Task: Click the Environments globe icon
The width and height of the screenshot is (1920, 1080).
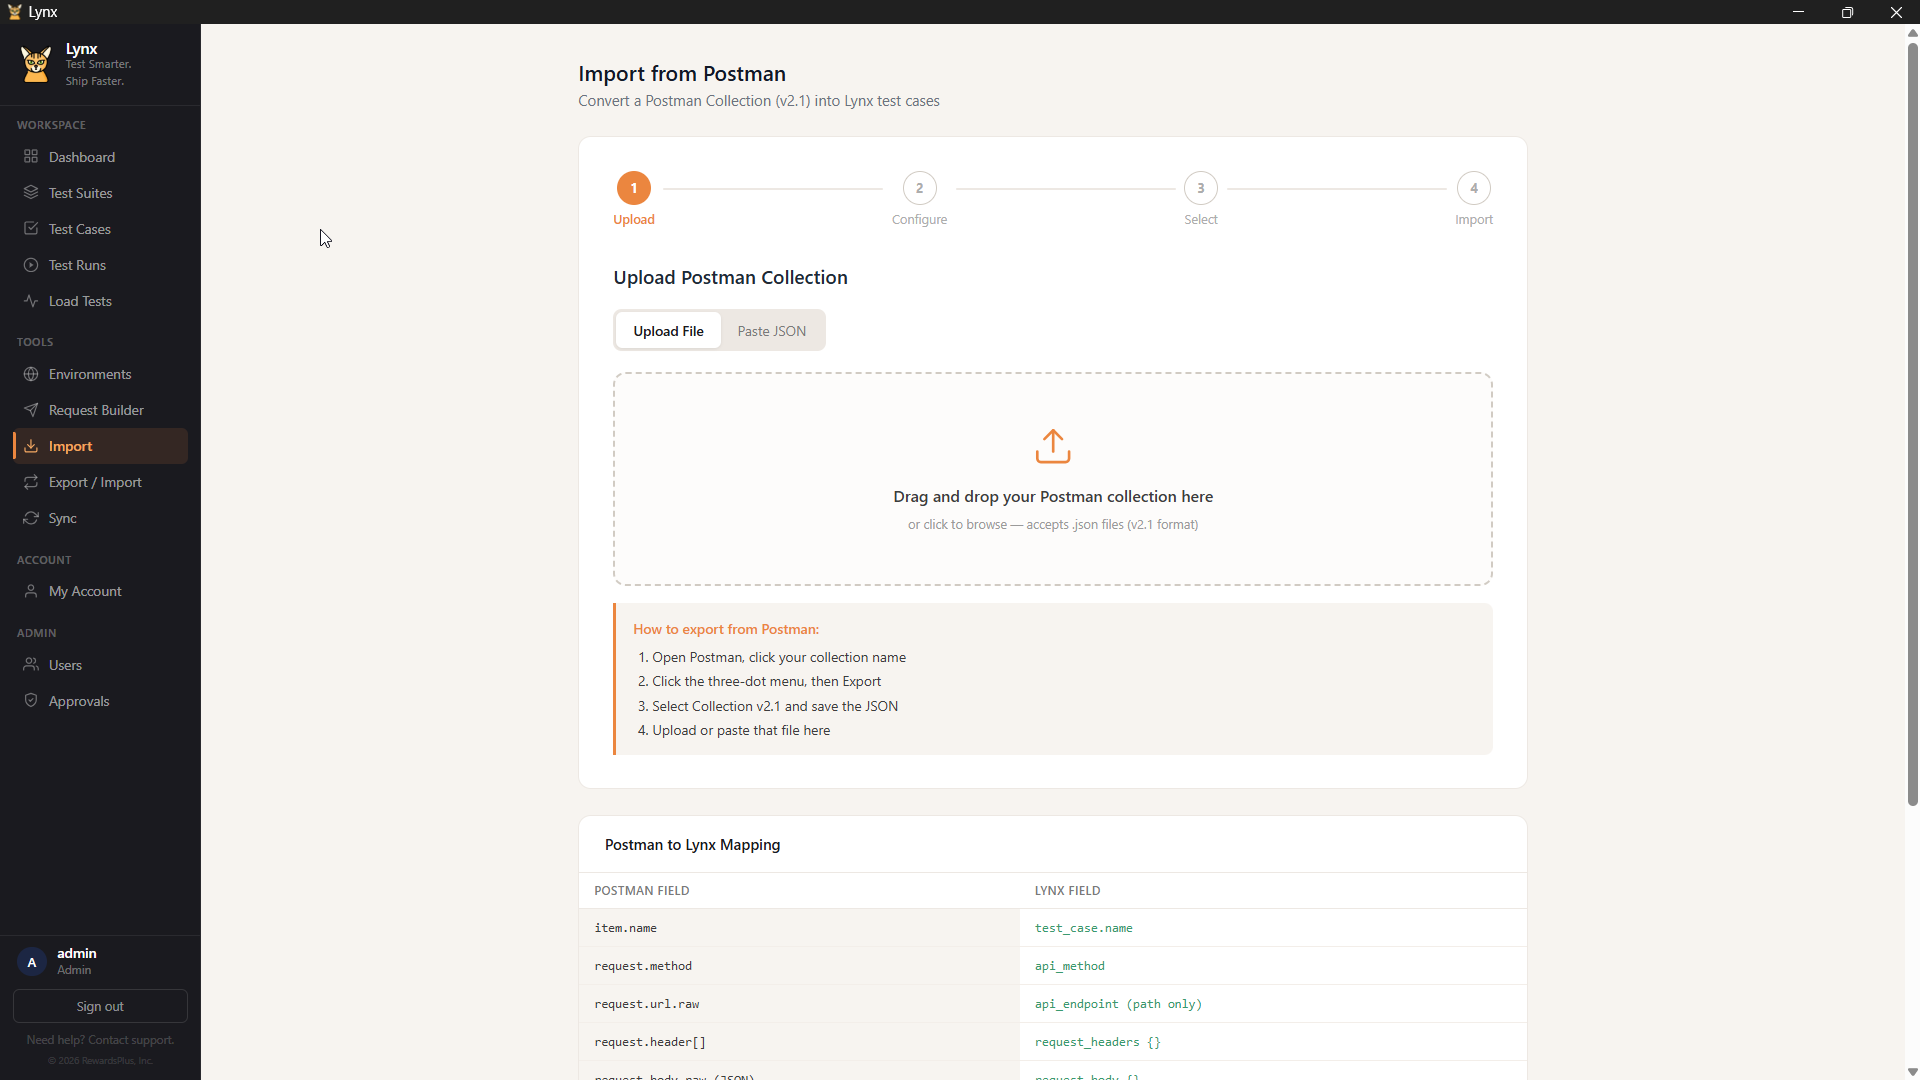Action: pos(31,374)
